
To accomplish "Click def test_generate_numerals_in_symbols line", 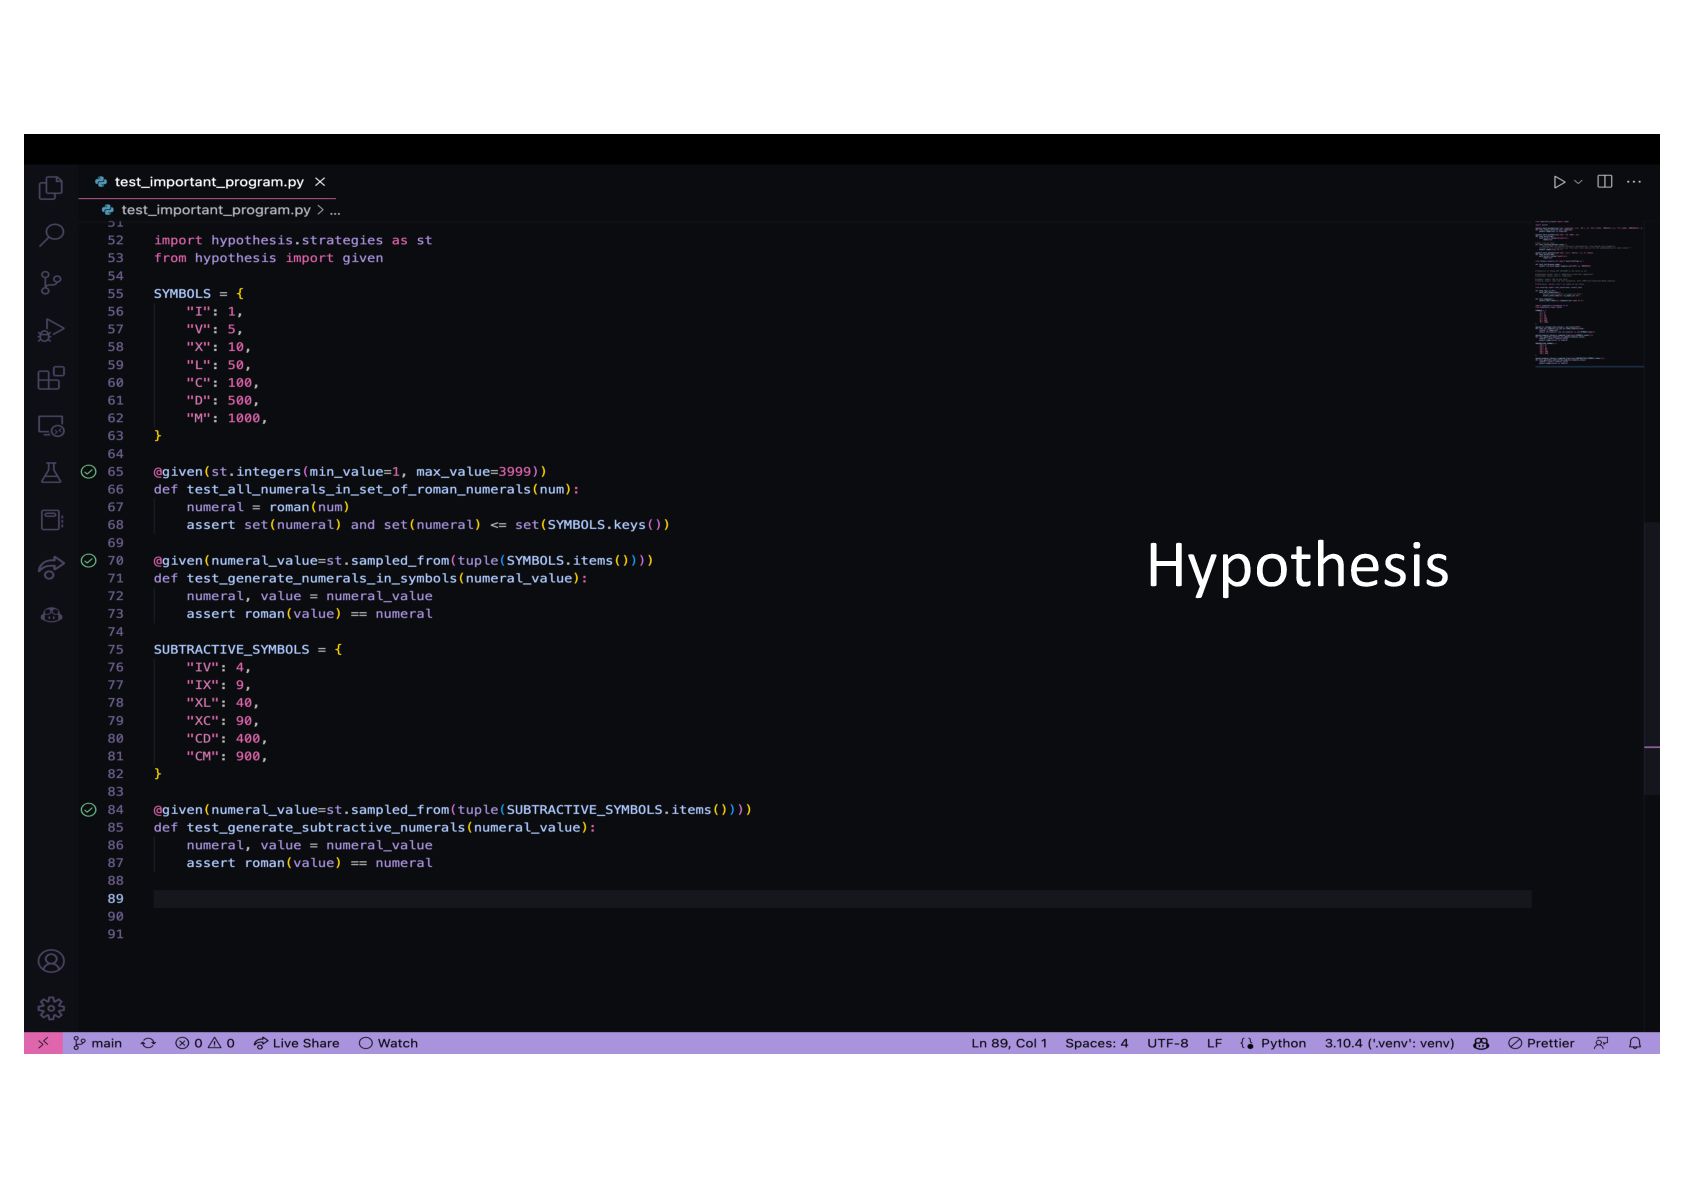I will [x=371, y=579].
